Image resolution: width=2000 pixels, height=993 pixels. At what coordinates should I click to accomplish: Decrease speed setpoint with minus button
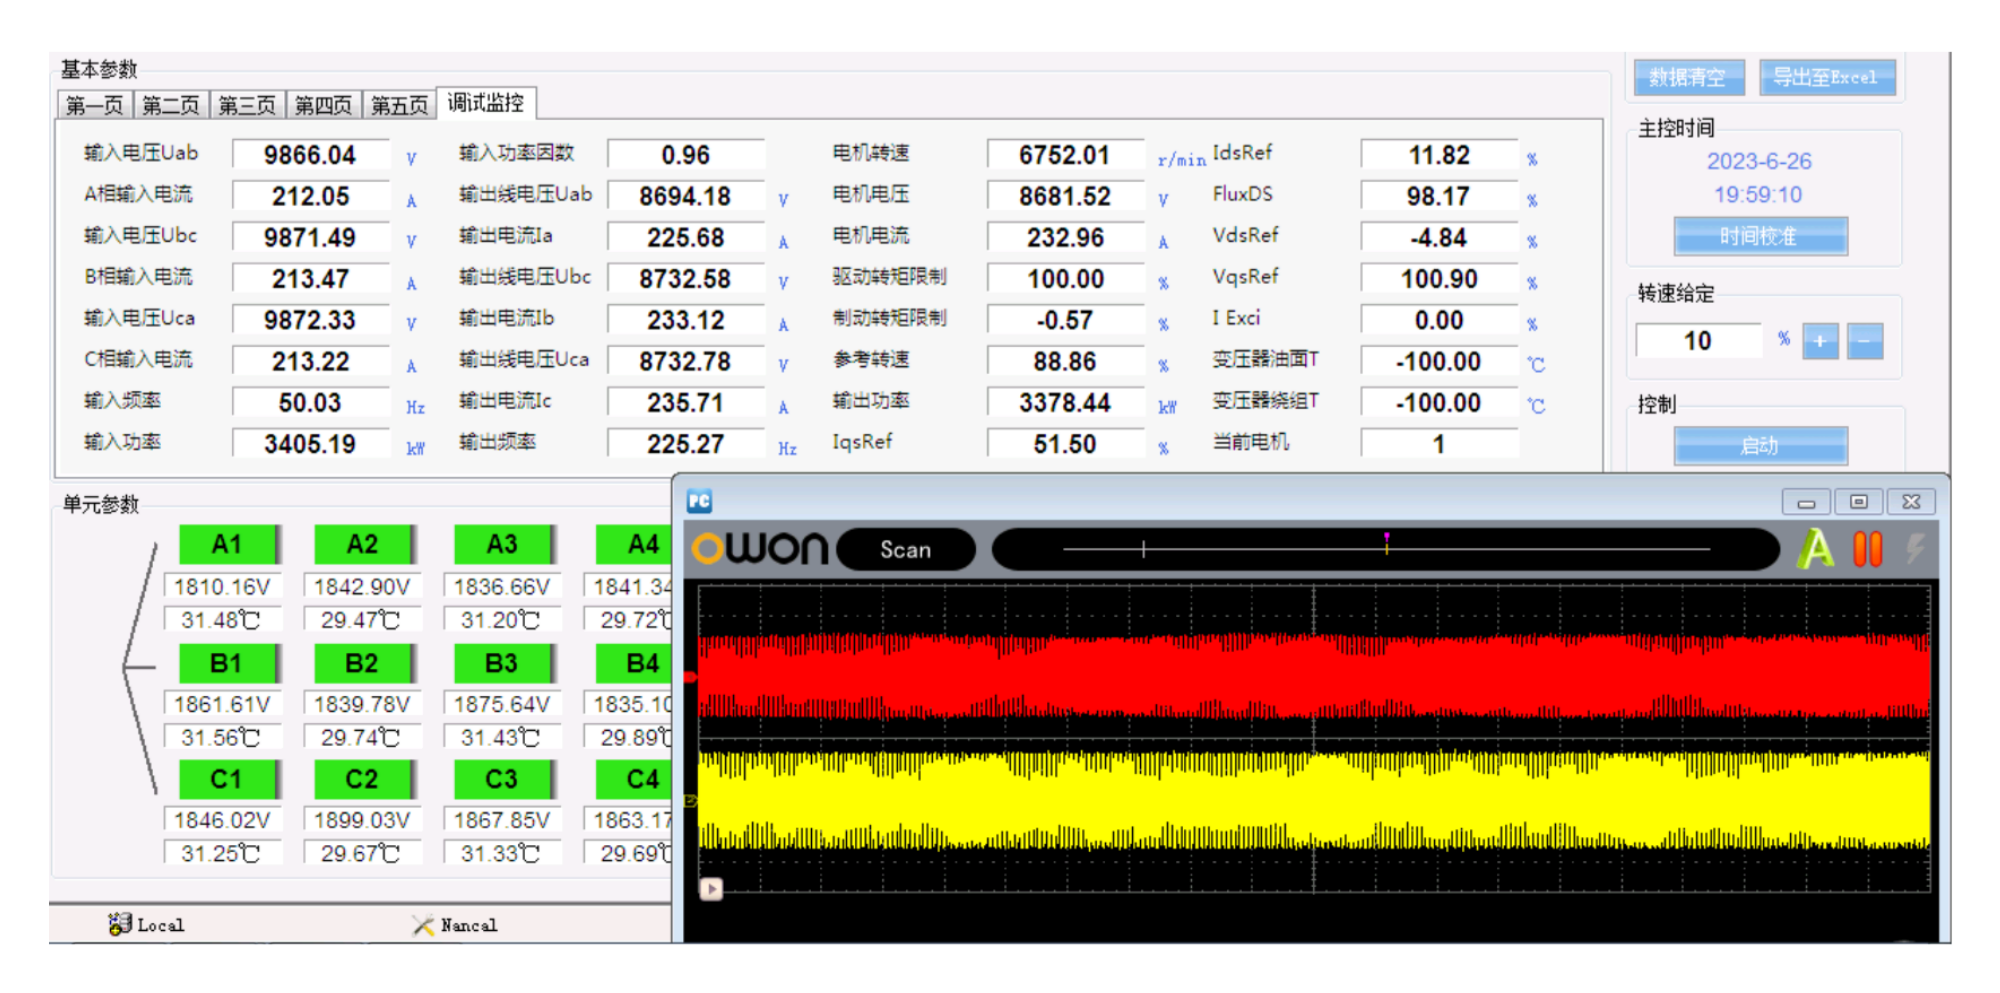(x=1865, y=341)
